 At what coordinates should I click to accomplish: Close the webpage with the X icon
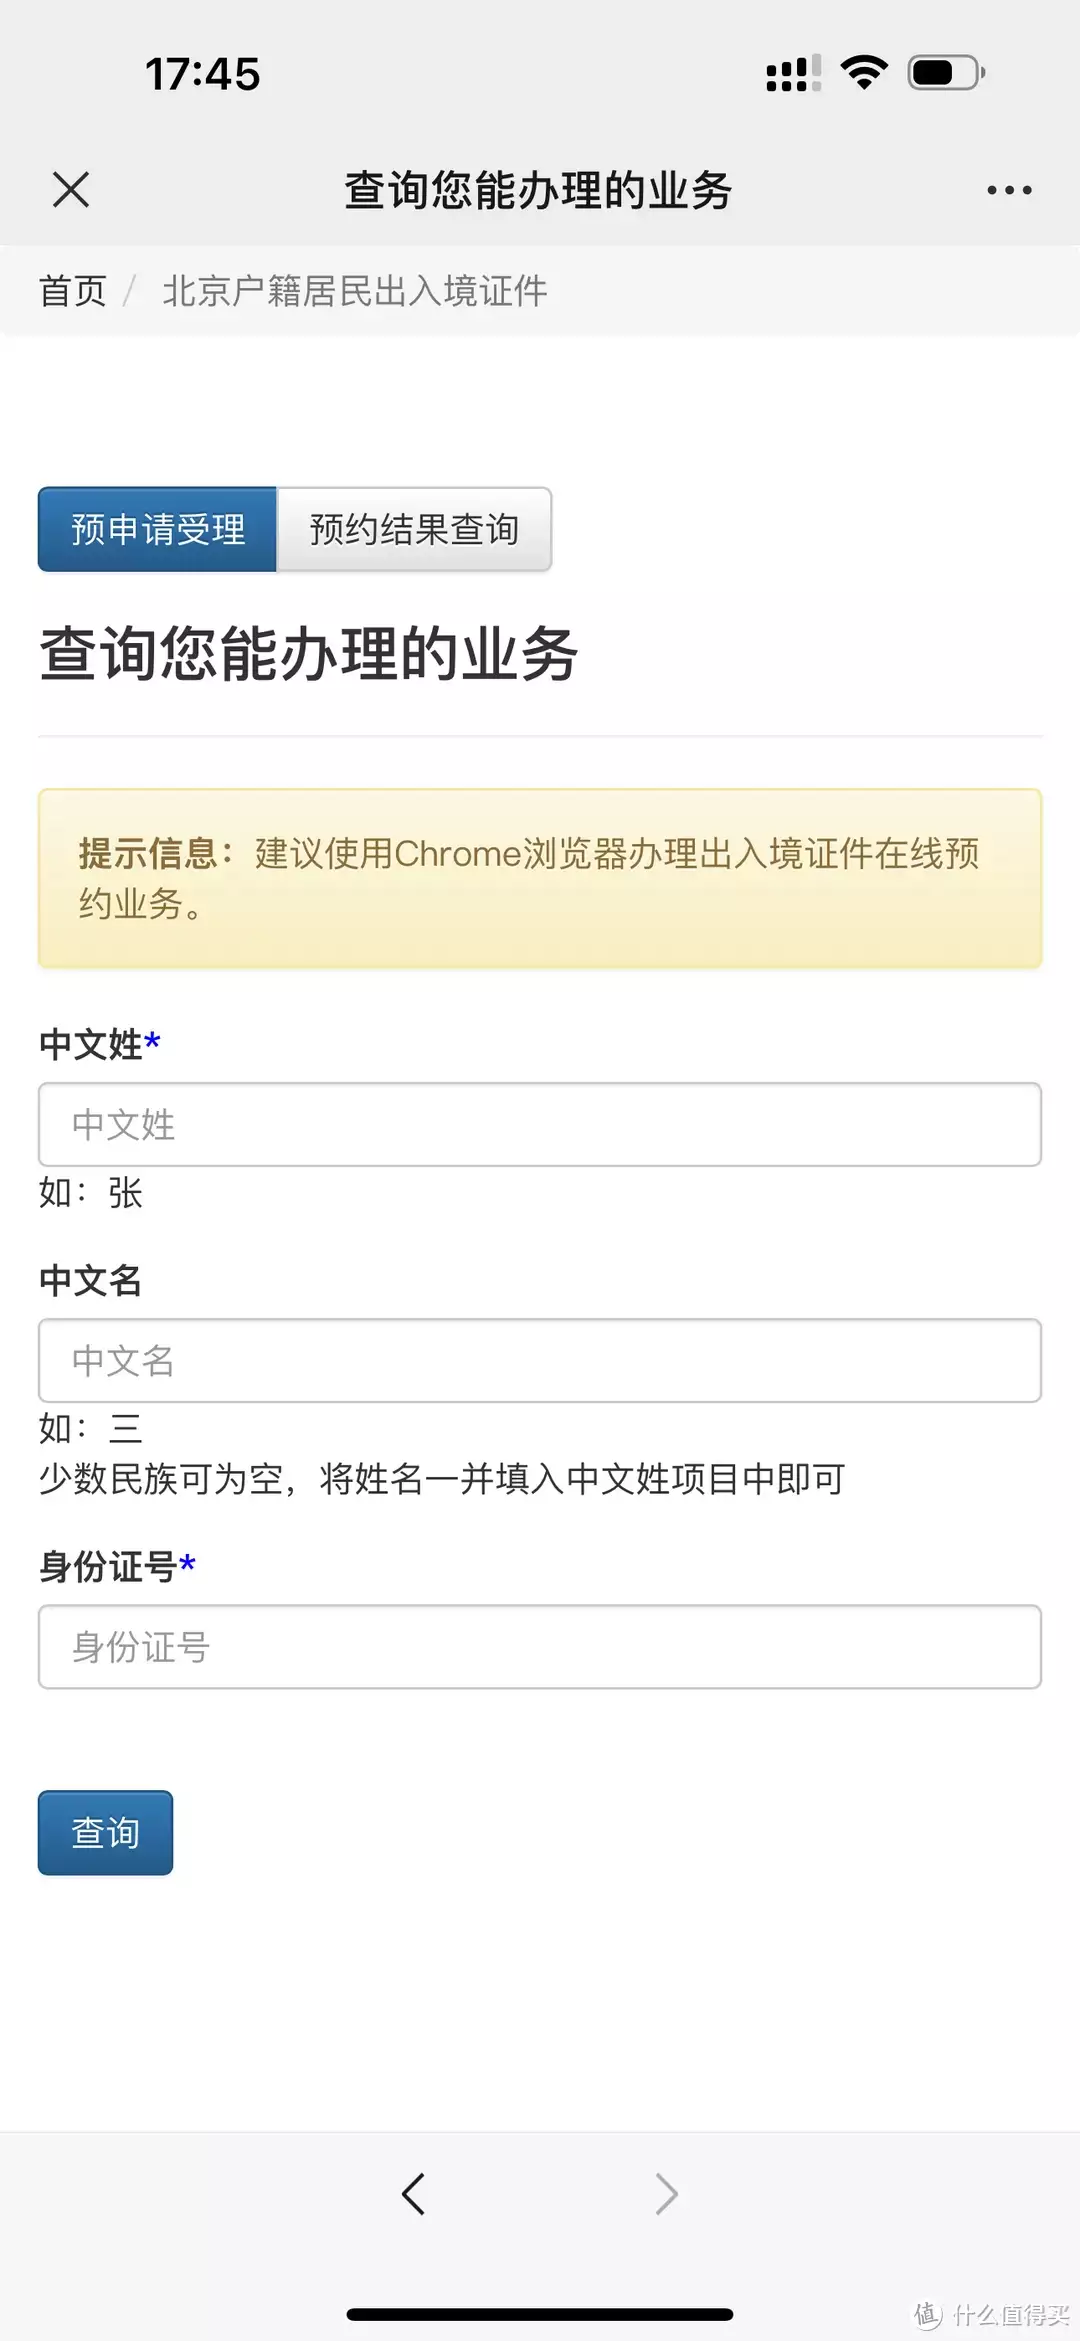(x=70, y=189)
